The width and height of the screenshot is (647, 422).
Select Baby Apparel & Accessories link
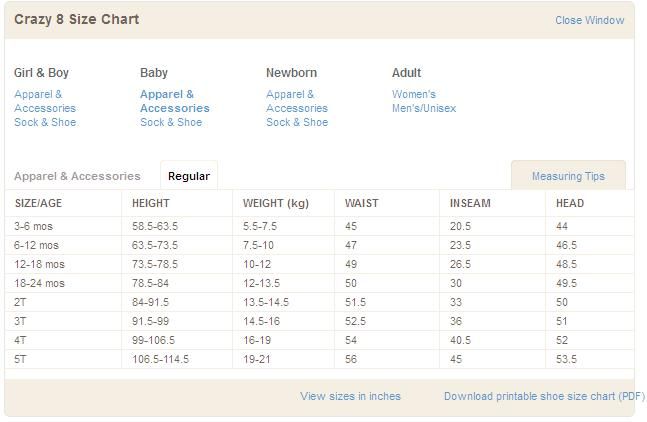(x=174, y=101)
